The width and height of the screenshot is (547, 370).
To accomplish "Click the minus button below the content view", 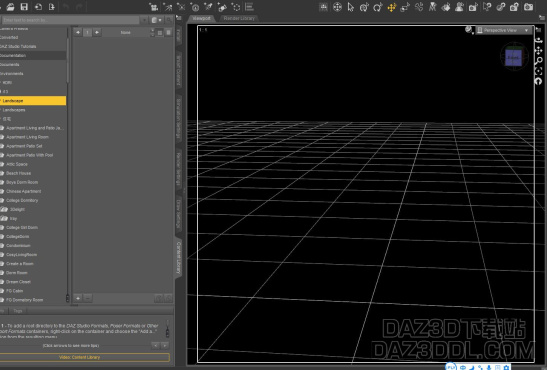I will (88, 298).
